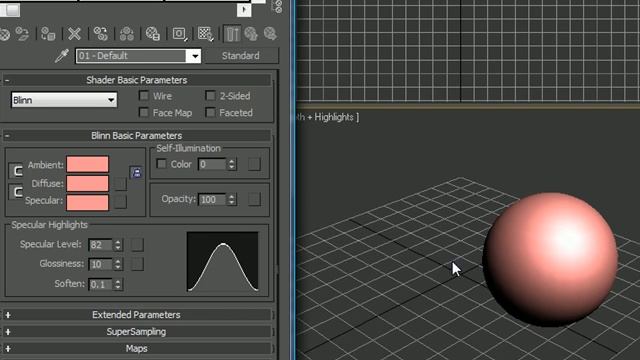
Task: Click the Opacity map button square
Action: click(254, 200)
